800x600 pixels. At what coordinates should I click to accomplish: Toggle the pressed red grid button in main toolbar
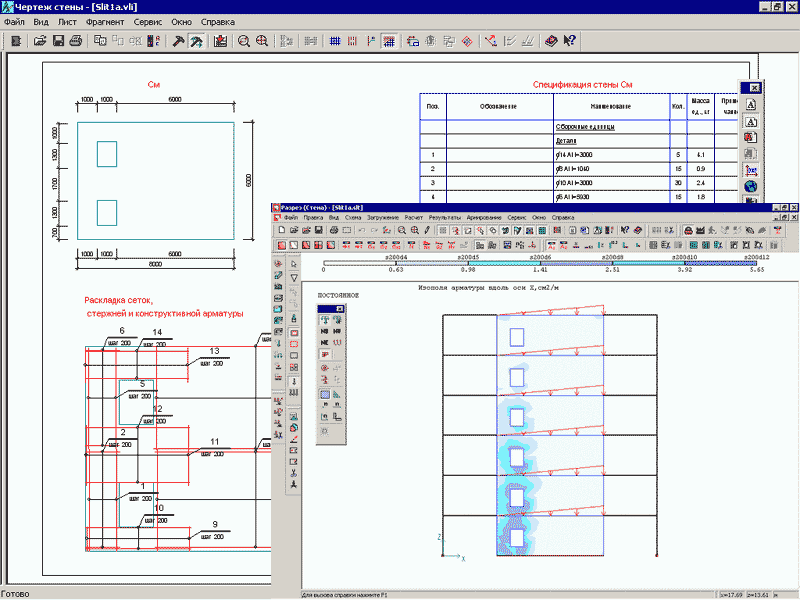(x=387, y=41)
